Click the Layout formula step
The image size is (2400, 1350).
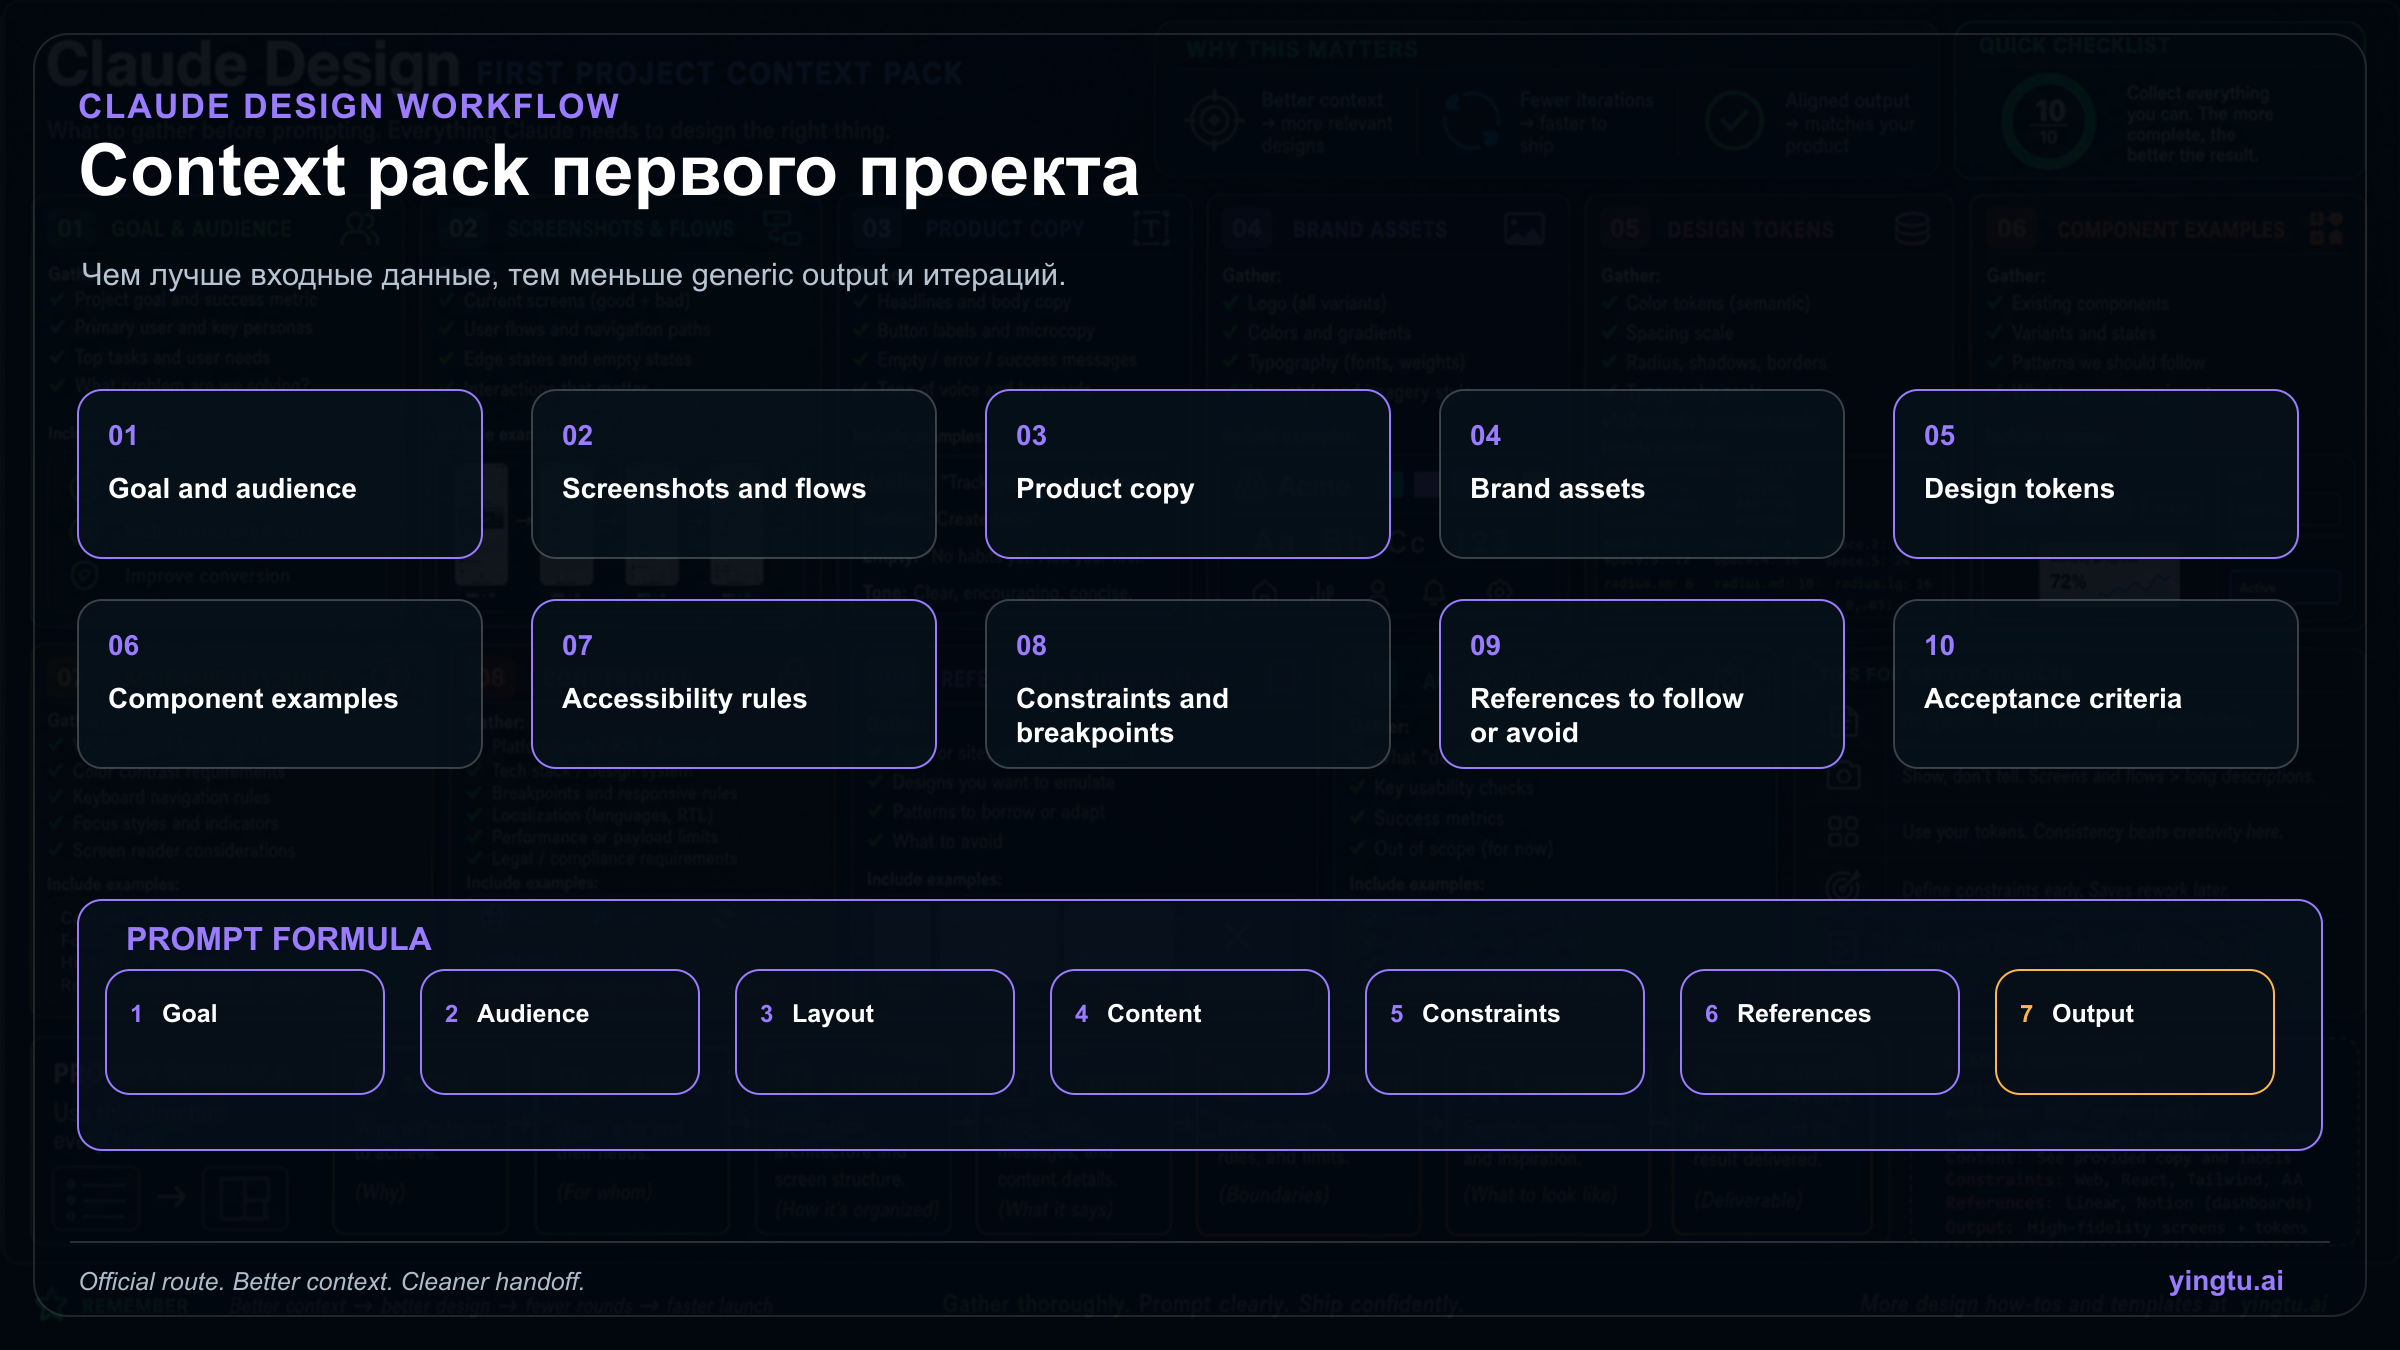point(875,1031)
